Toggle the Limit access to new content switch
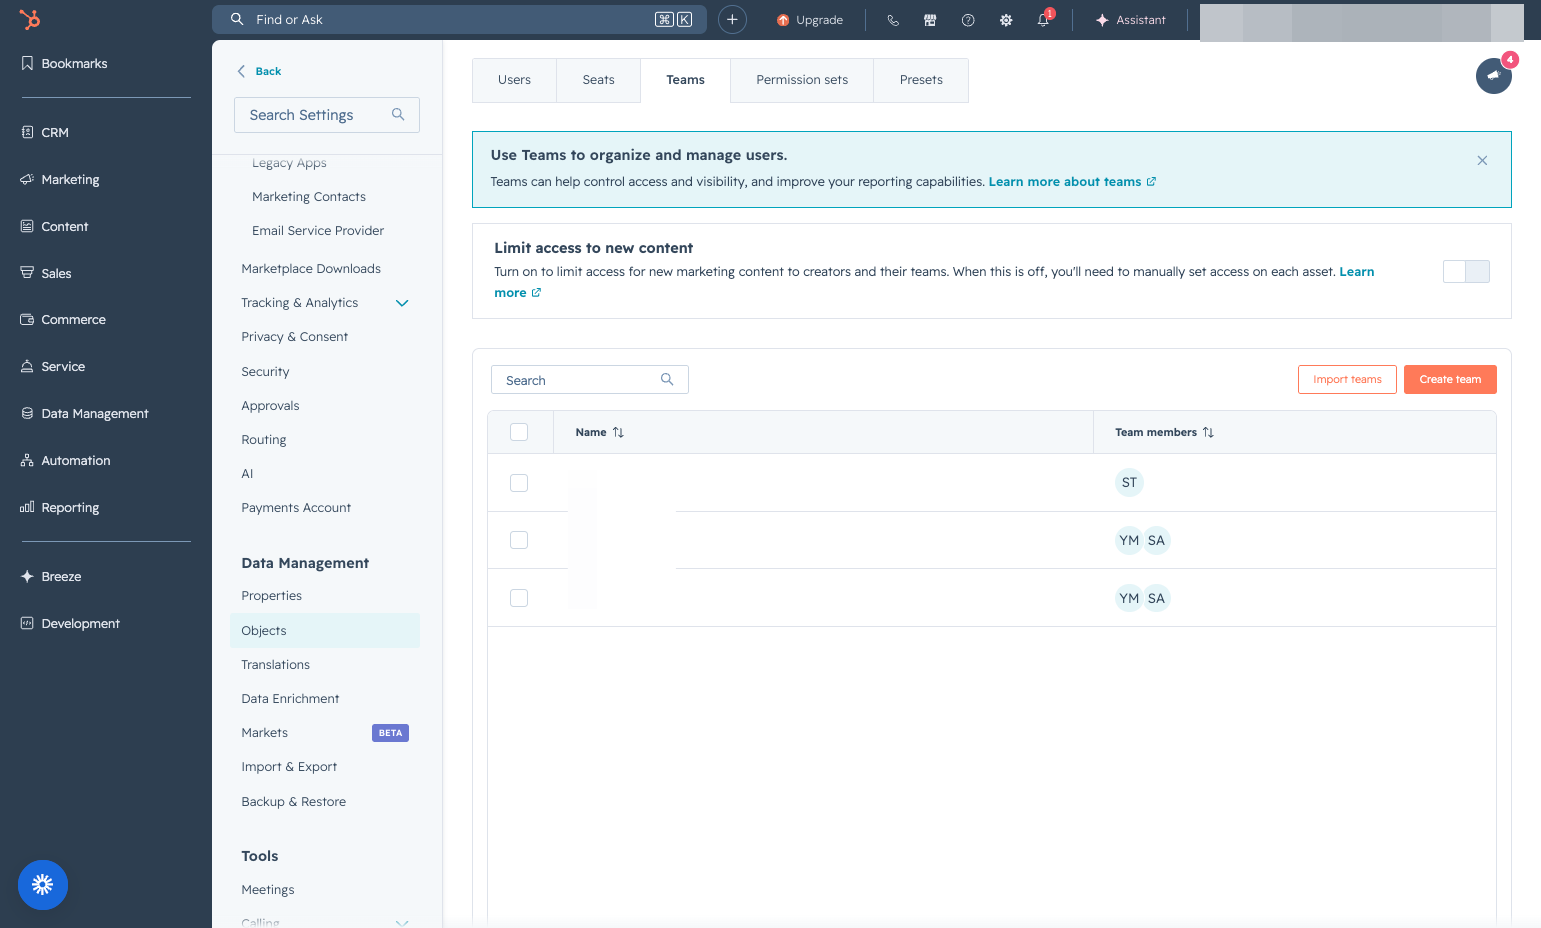The width and height of the screenshot is (1541, 928). click(1466, 271)
